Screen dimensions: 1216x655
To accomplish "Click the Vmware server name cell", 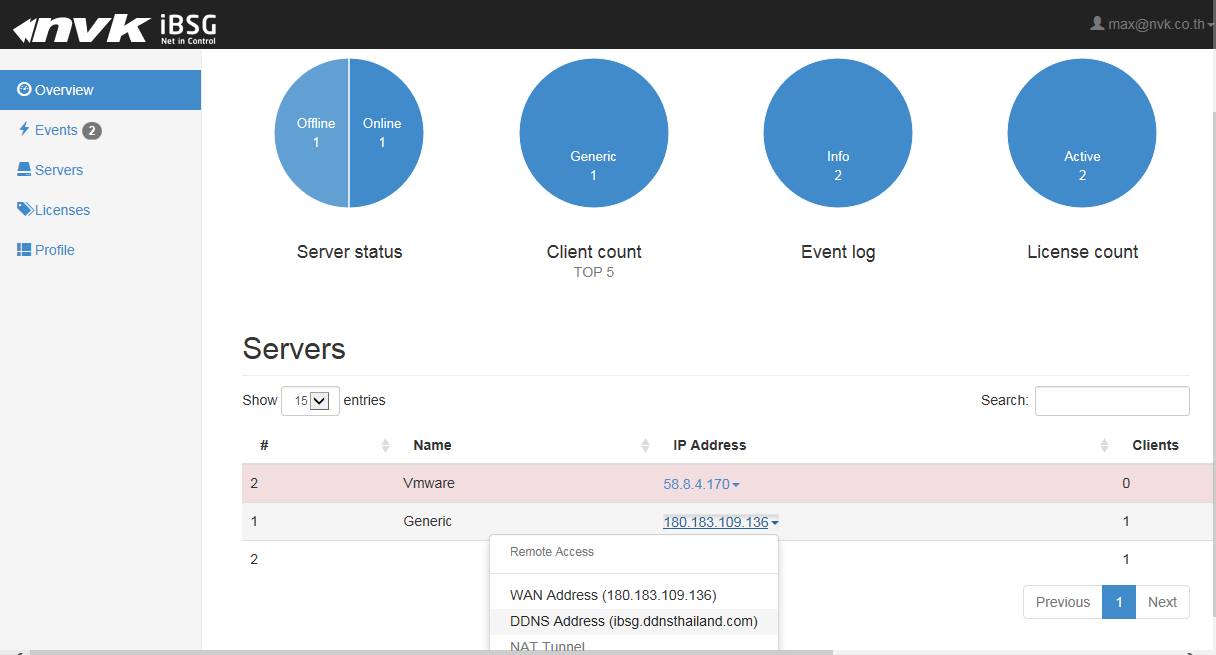I will [428, 483].
